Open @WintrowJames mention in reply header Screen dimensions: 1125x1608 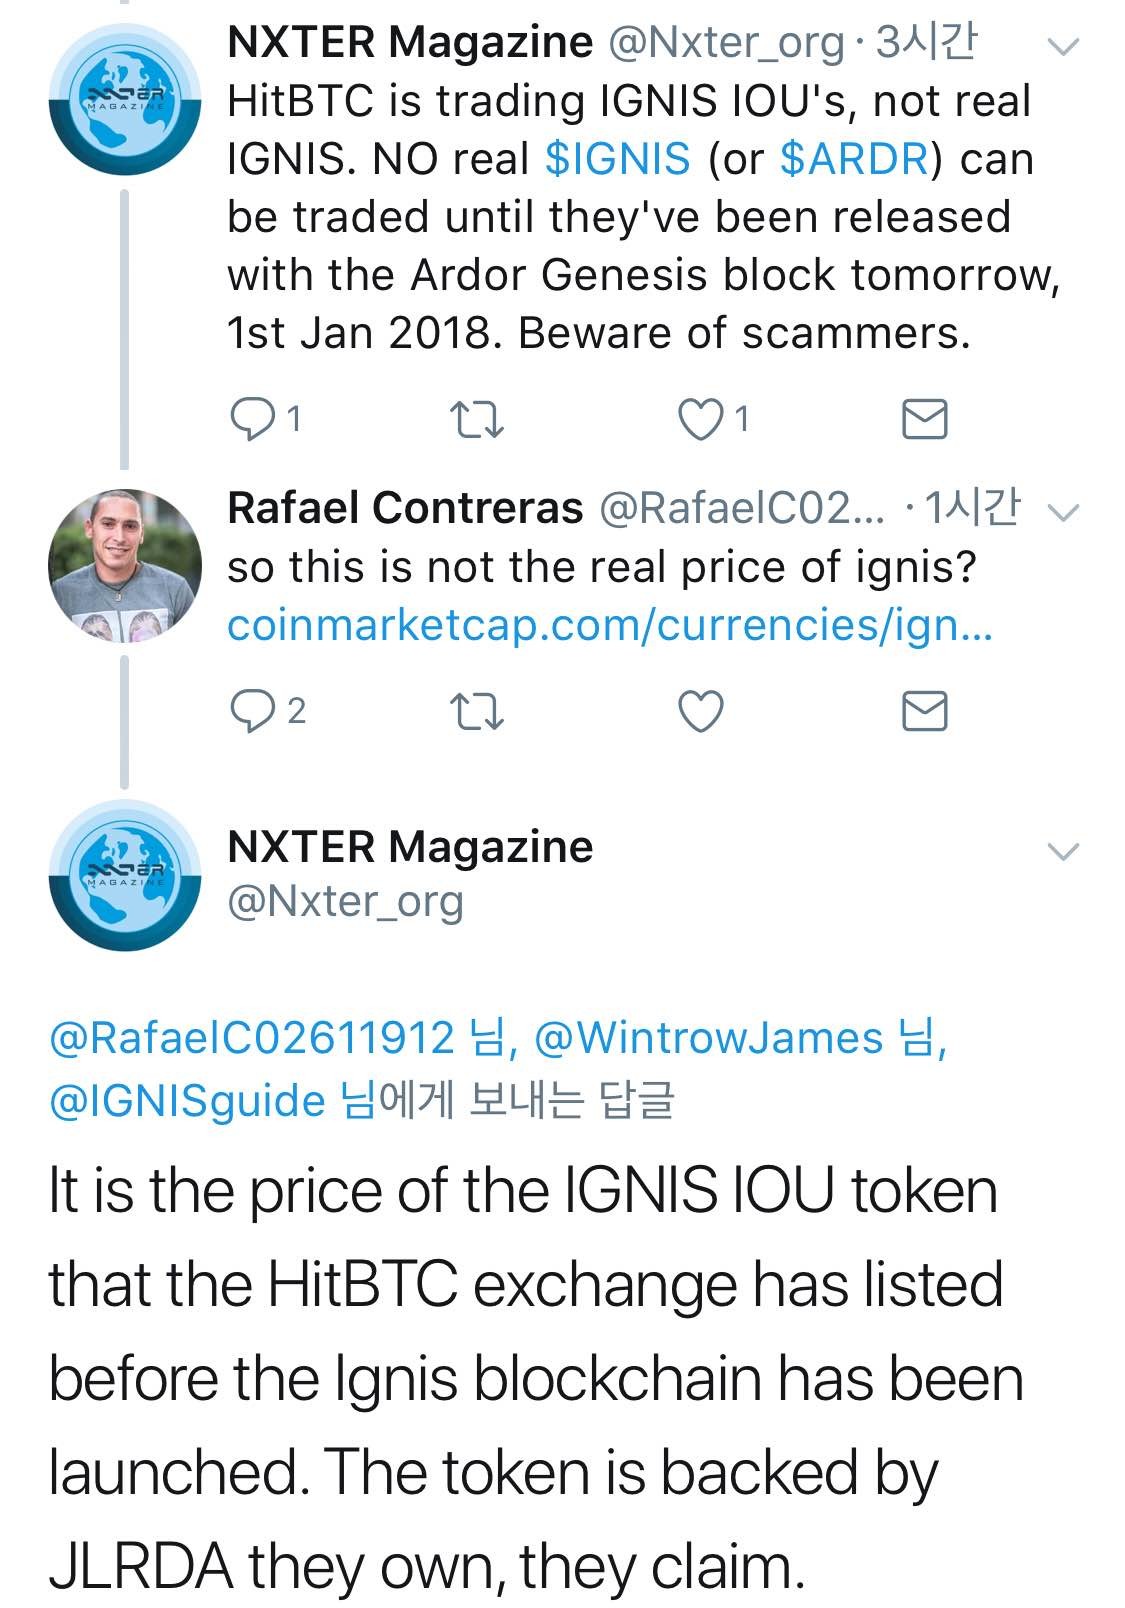tap(709, 1038)
